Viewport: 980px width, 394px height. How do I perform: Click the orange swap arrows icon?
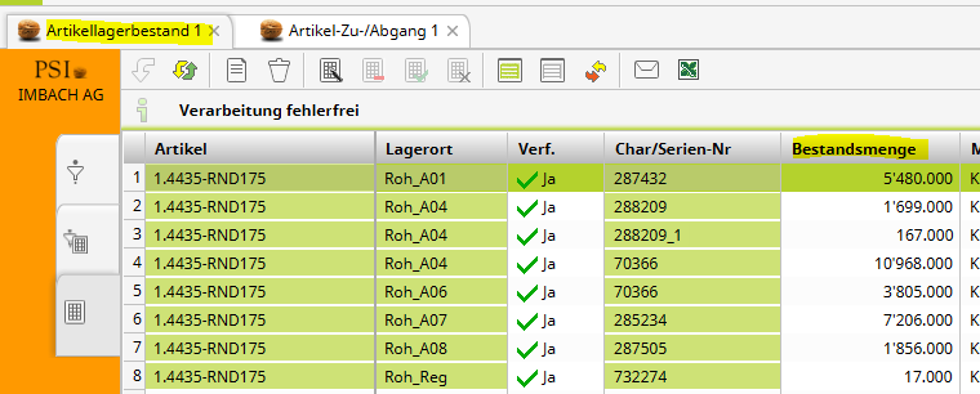(x=596, y=70)
